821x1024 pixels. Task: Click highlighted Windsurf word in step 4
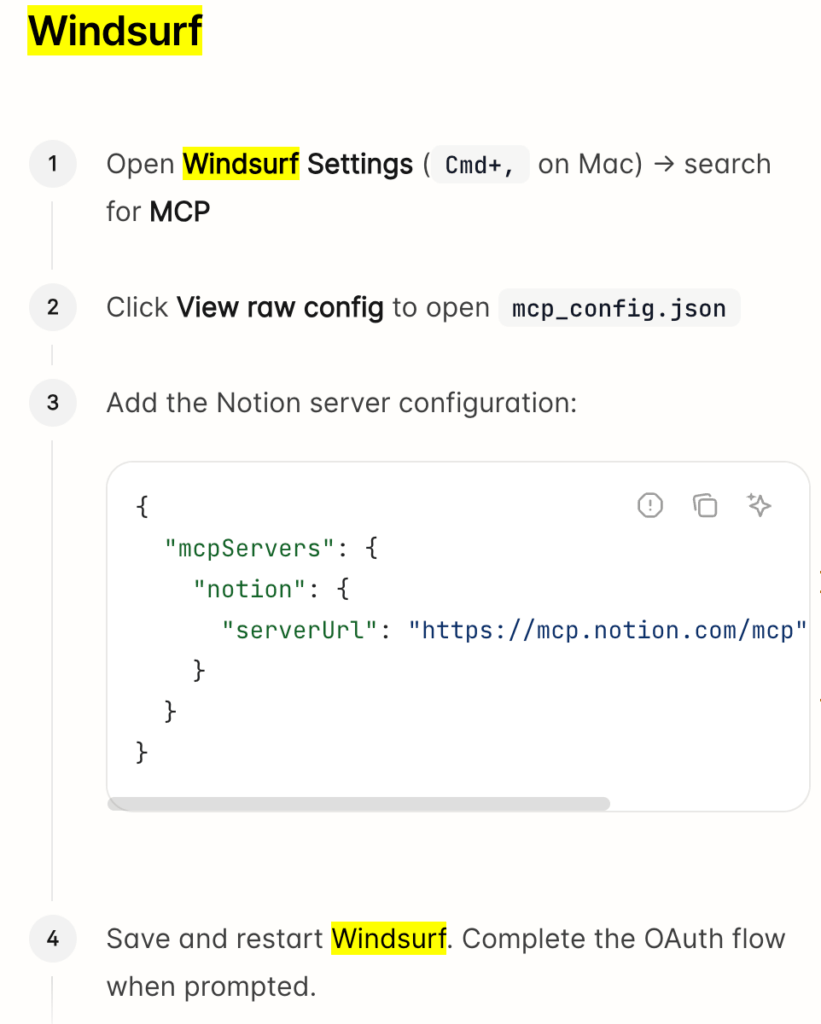tap(388, 939)
